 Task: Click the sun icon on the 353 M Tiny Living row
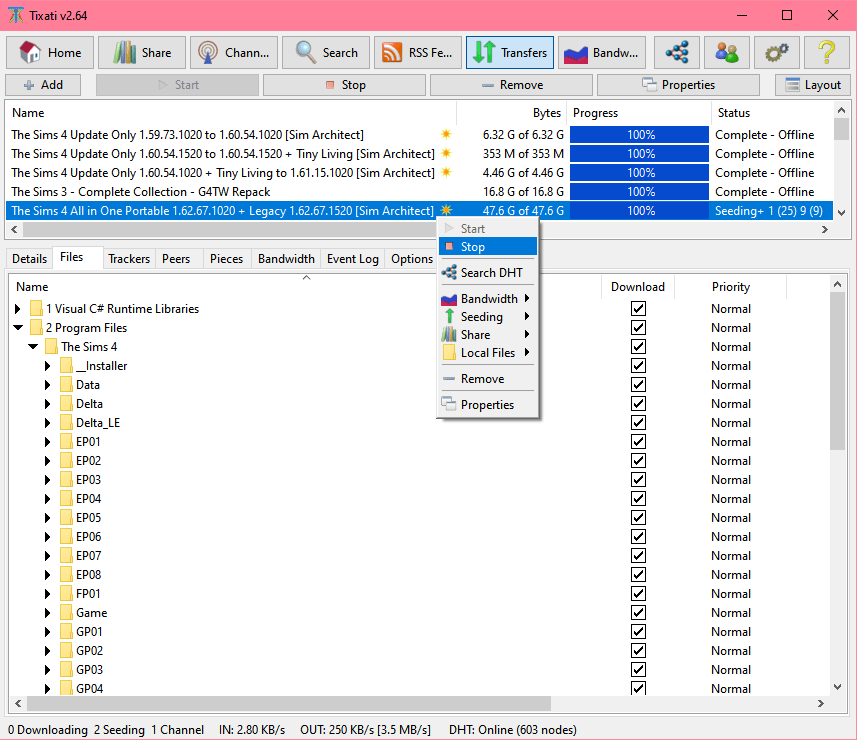[x=447, y=154]
